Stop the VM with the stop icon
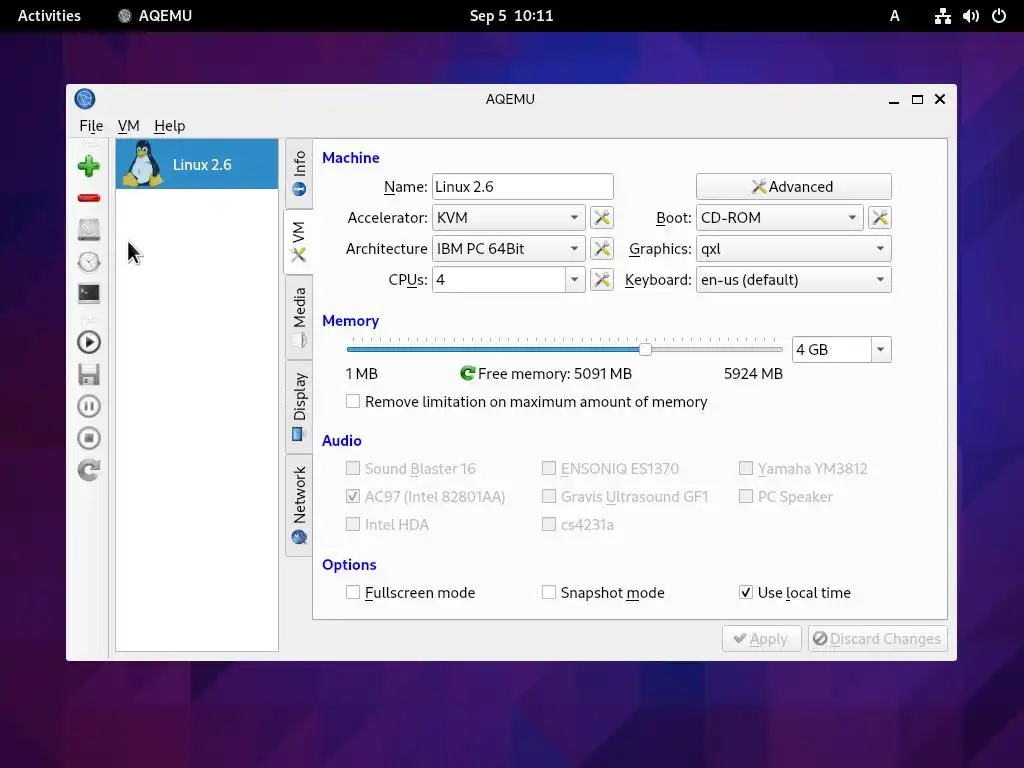The width and height of the screenshot is (1024, 768). [x=89, y=438]
